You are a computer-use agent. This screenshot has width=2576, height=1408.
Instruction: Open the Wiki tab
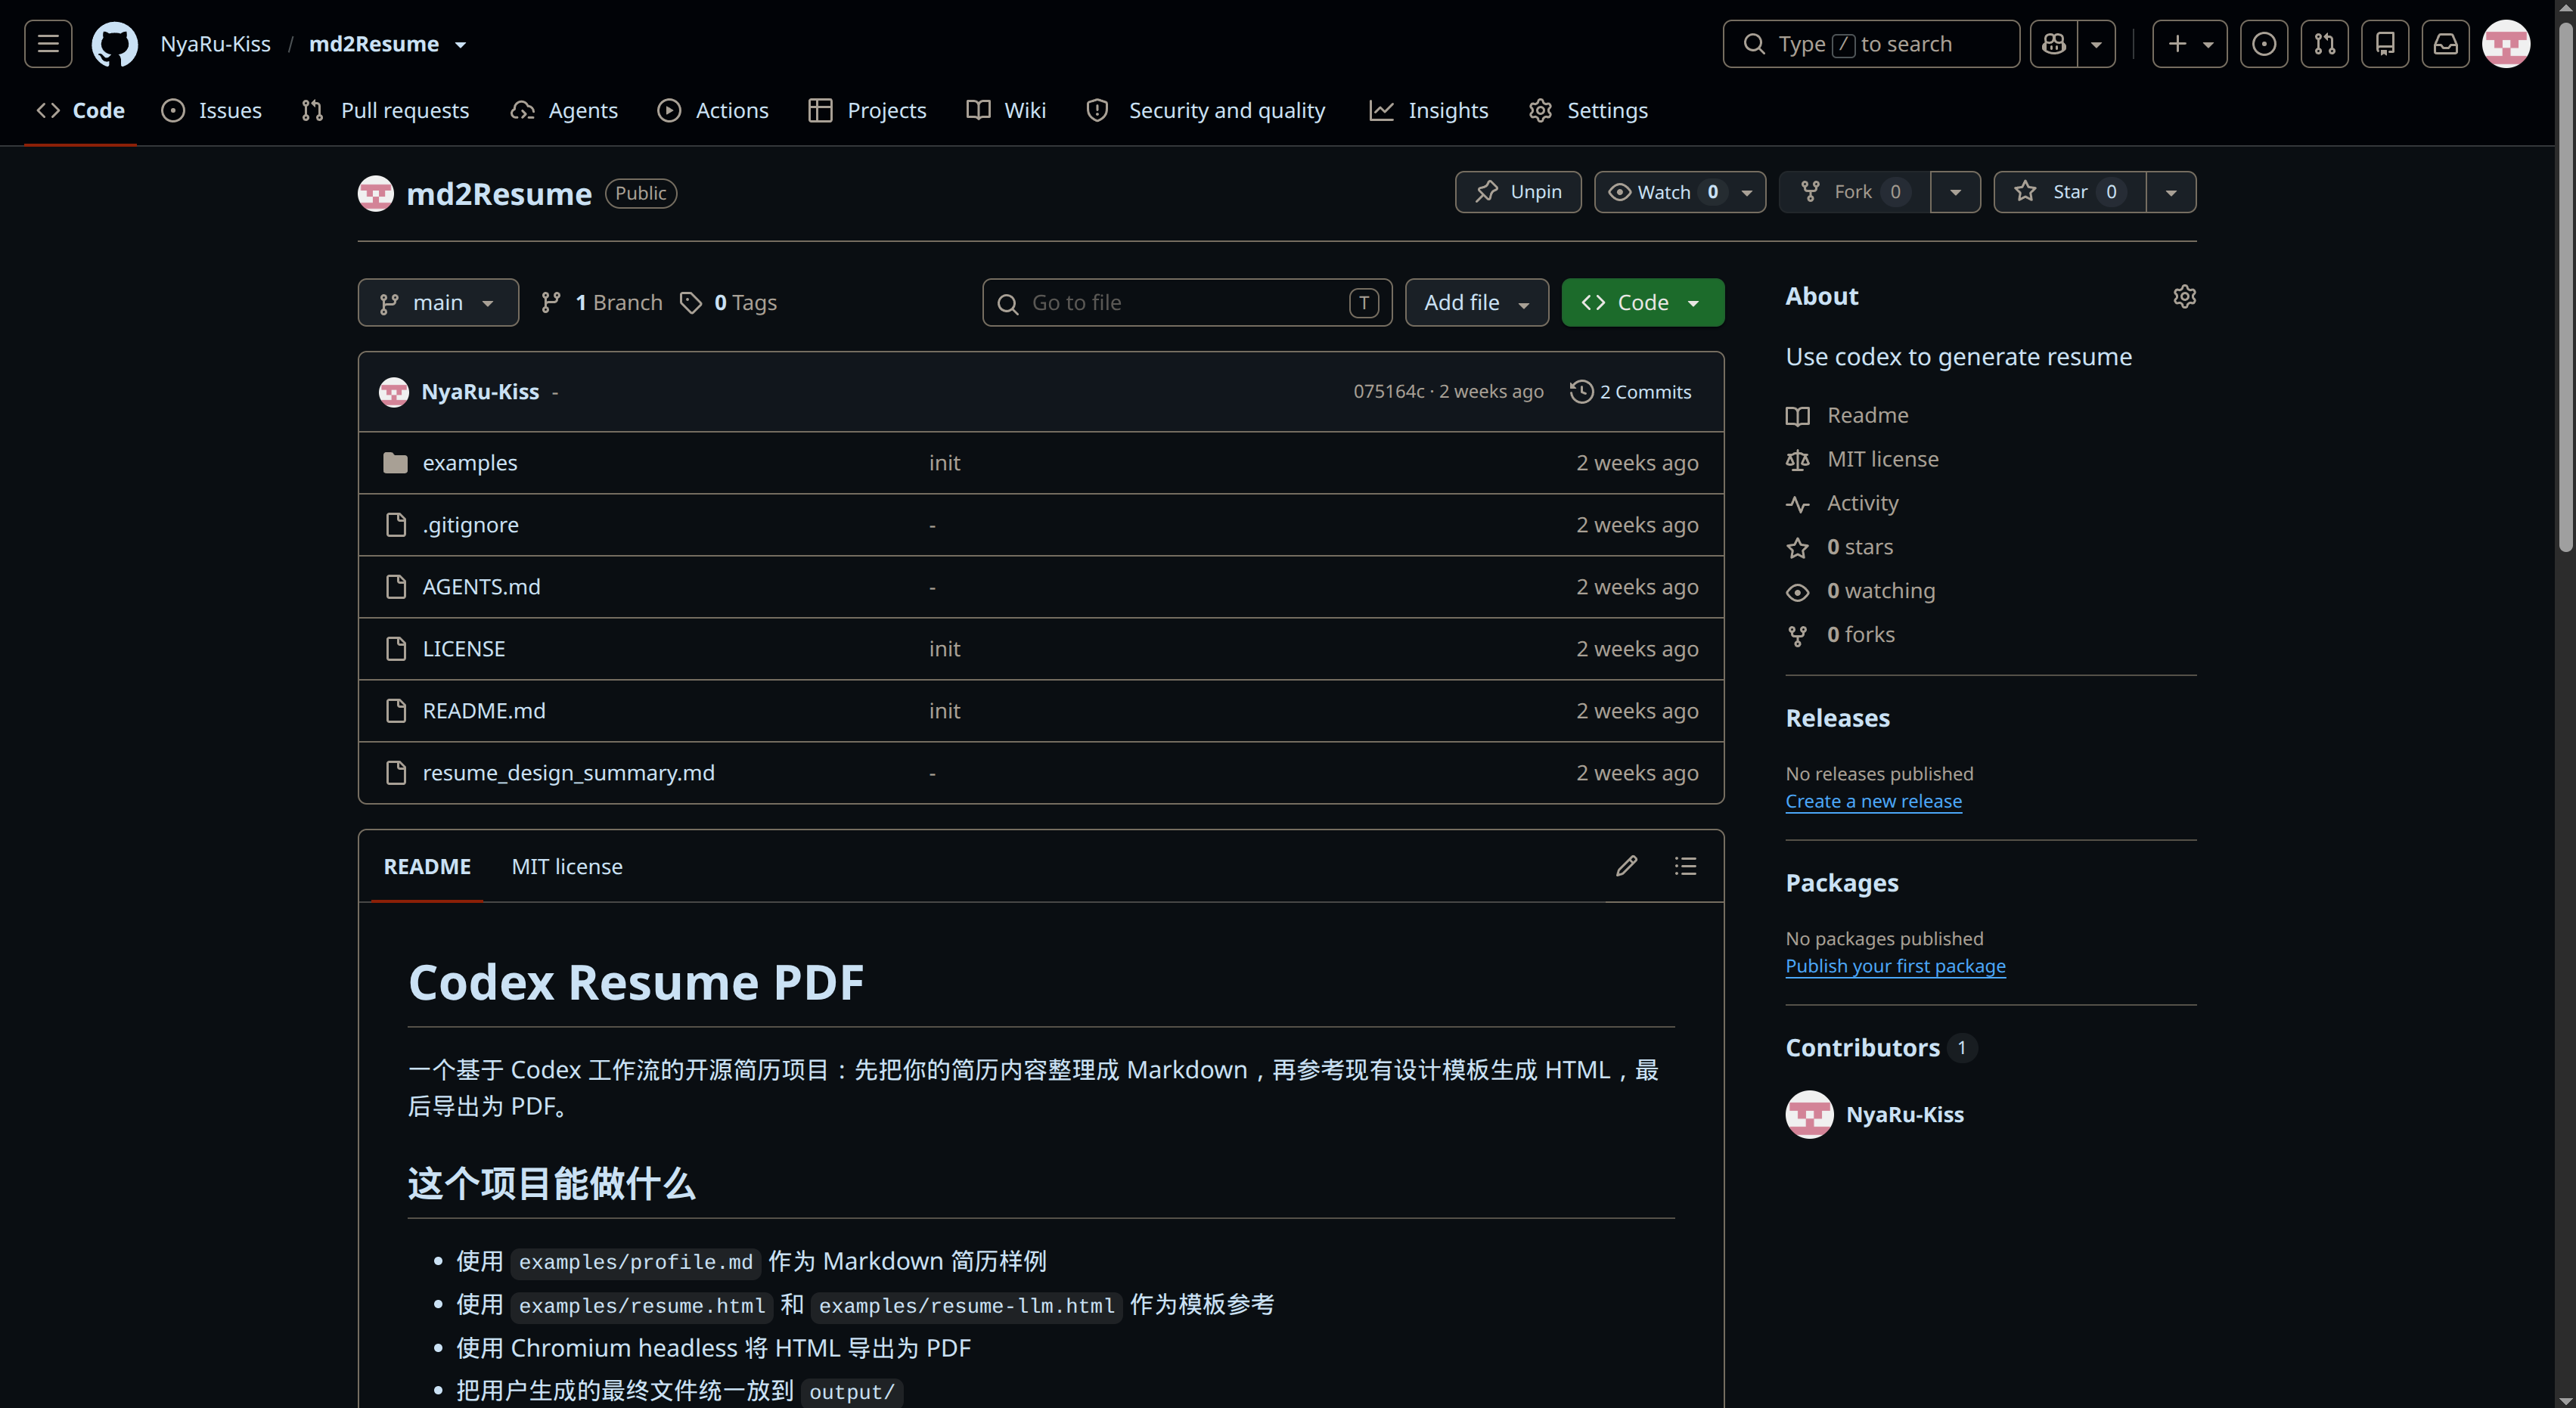[1006, 110]
